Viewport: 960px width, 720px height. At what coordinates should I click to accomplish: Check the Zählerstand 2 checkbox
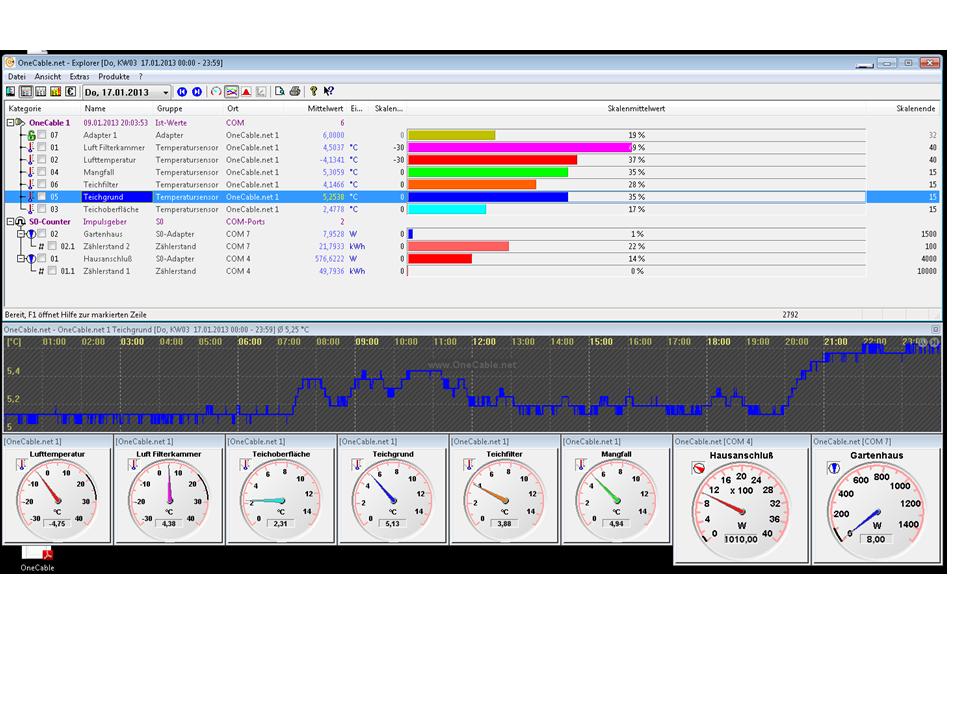pyautogui.click(x=51, y=246)
